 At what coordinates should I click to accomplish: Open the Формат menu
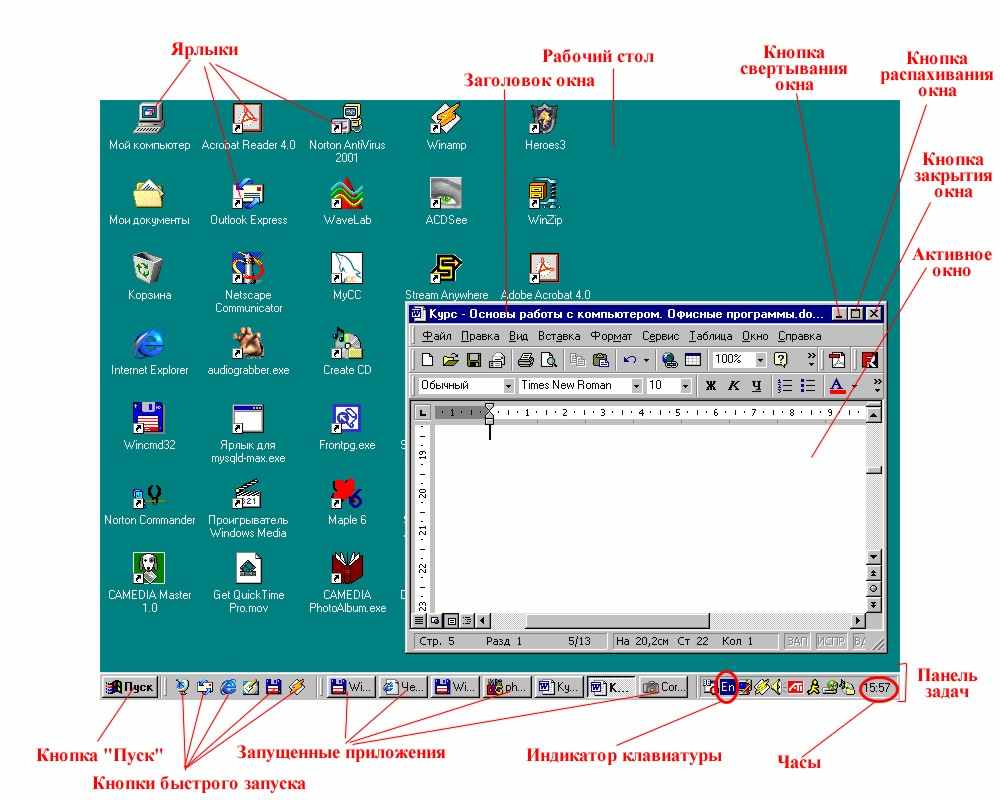(x=610, y=336)
